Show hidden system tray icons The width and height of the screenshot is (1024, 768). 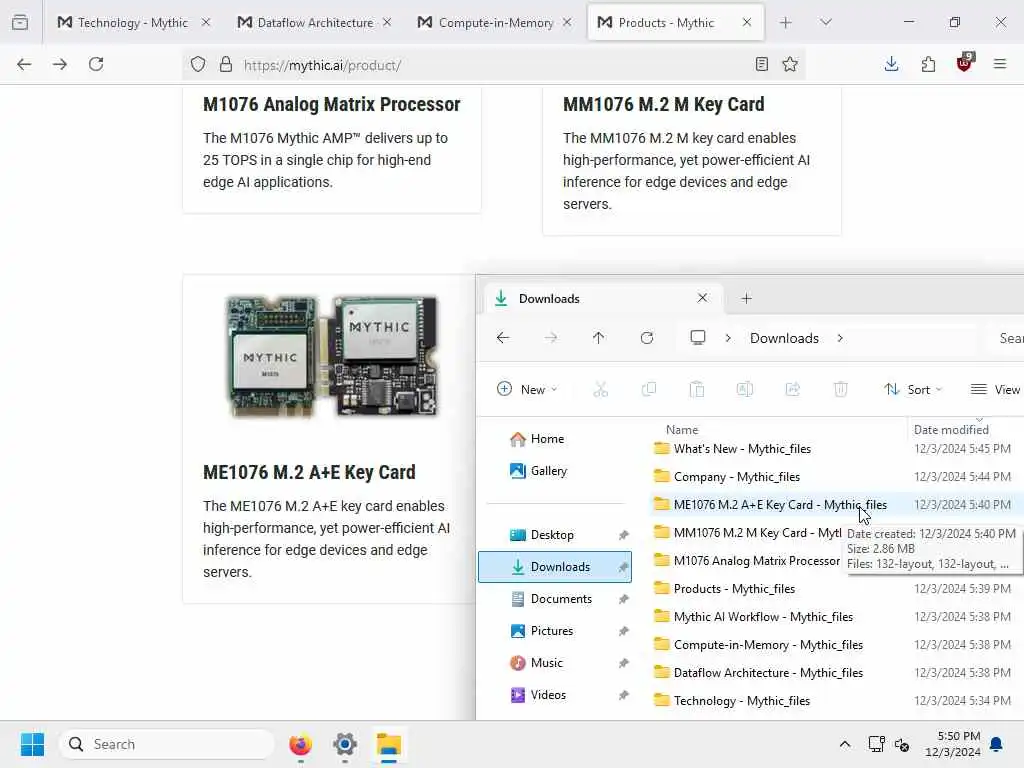(x=844, y=744)
